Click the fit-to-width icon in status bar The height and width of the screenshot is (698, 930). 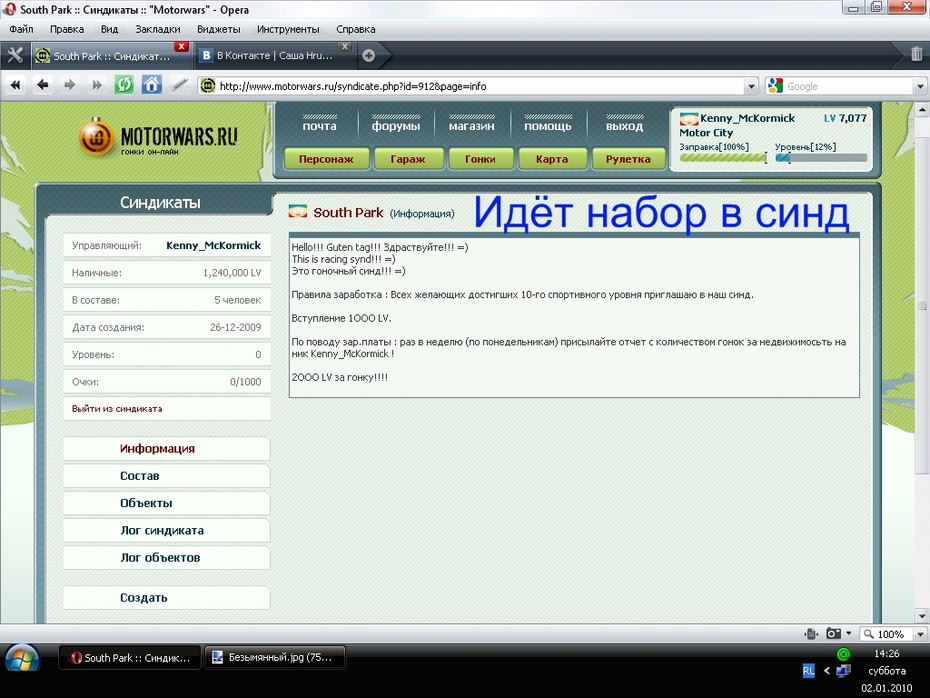coord(812,634)
